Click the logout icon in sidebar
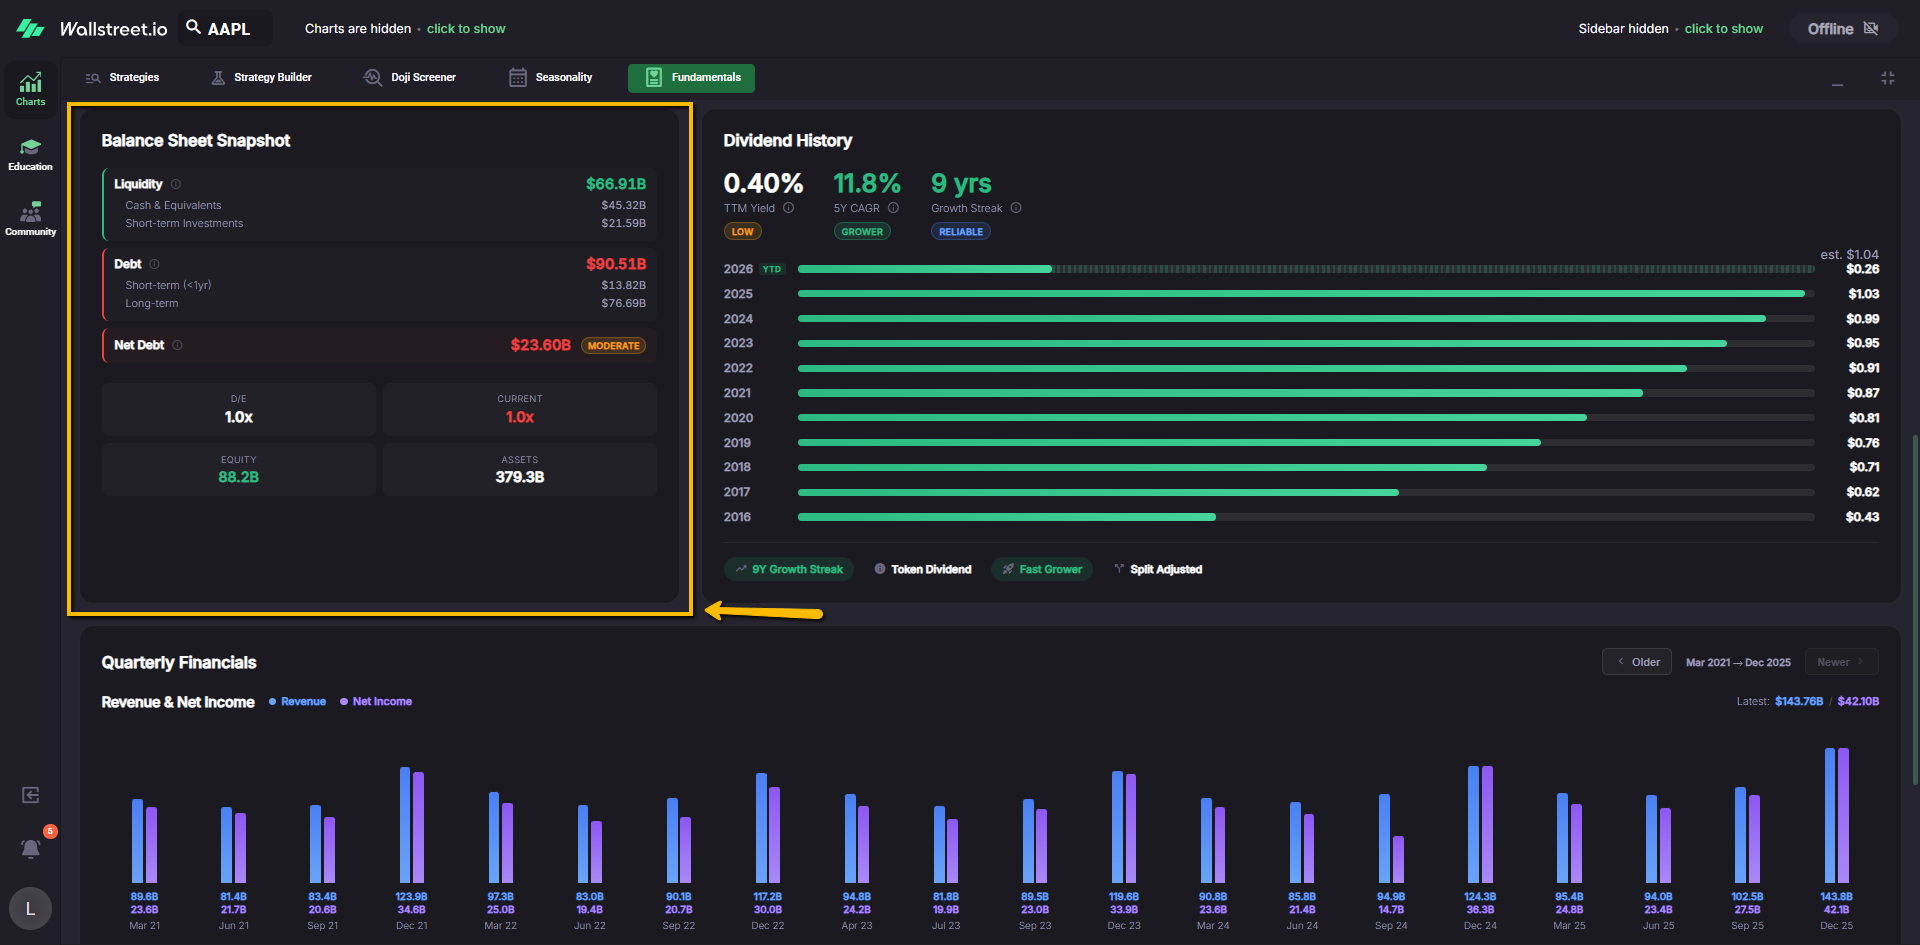 point(31,795)
